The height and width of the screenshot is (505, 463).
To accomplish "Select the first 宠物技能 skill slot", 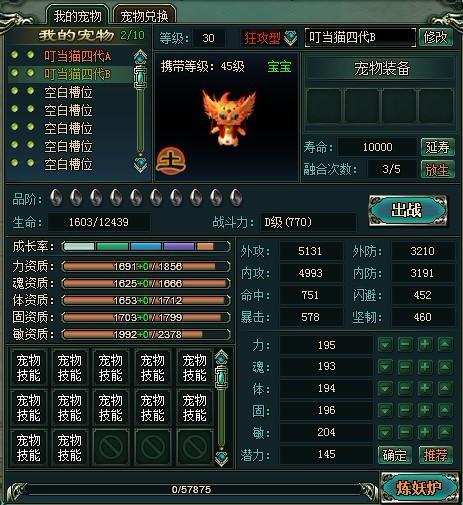I will pyautogui.click(x=28, y=368).
